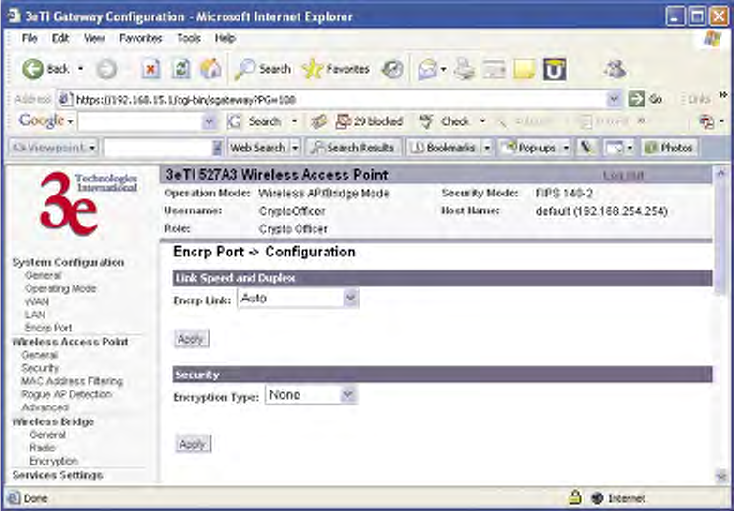Open the Help menu
The height and width of the screenshot is (511, 734).
[x=225, y=38]
